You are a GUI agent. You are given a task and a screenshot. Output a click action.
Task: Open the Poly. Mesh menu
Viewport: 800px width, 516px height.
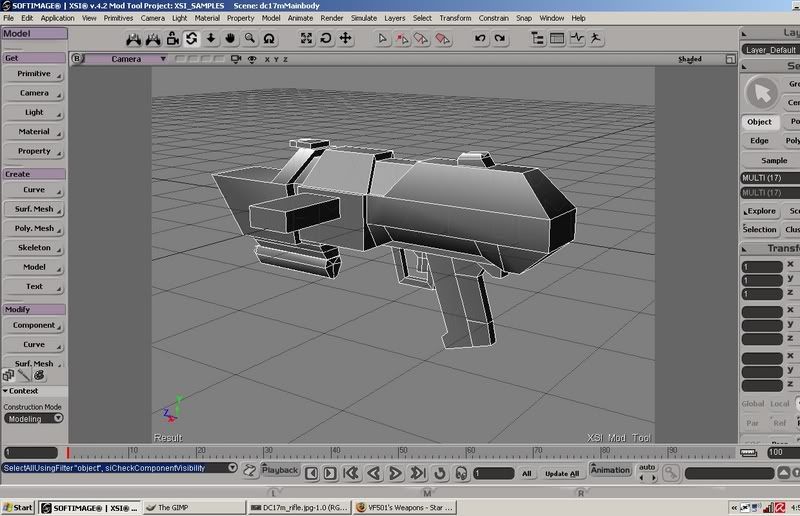34,229
